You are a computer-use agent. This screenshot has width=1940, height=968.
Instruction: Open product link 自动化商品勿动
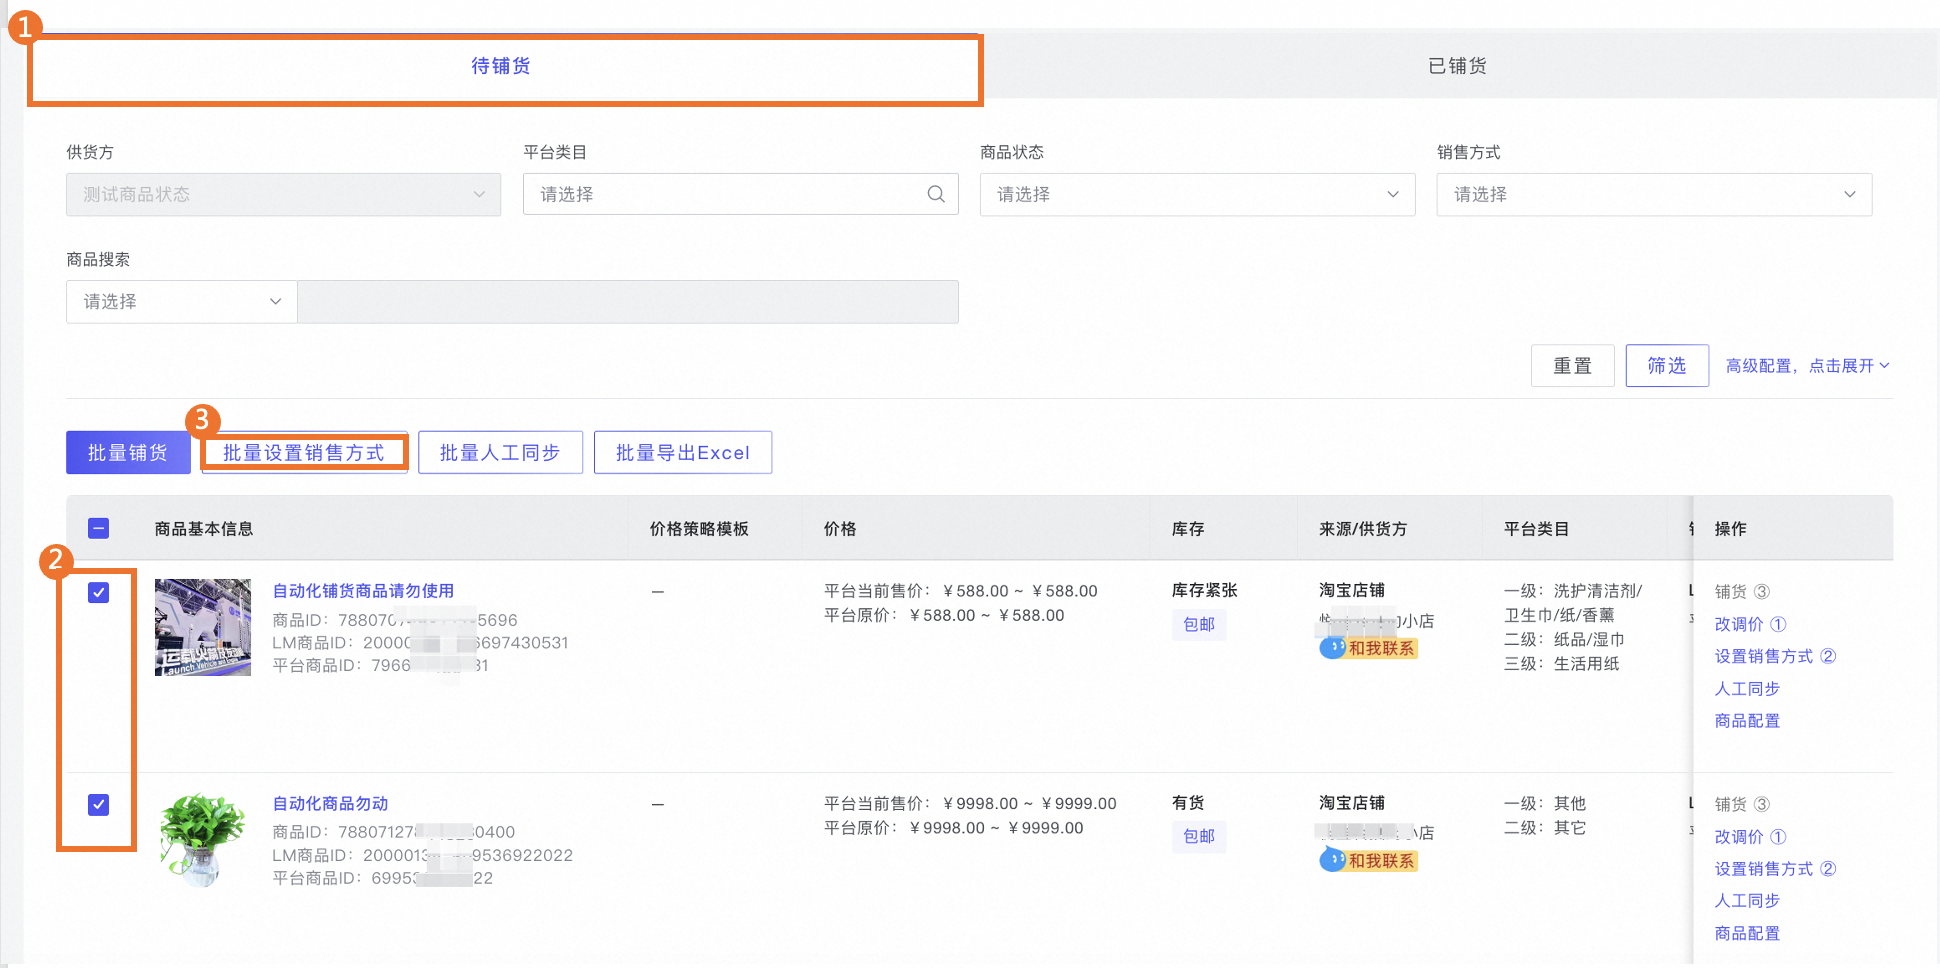point(330,804)
